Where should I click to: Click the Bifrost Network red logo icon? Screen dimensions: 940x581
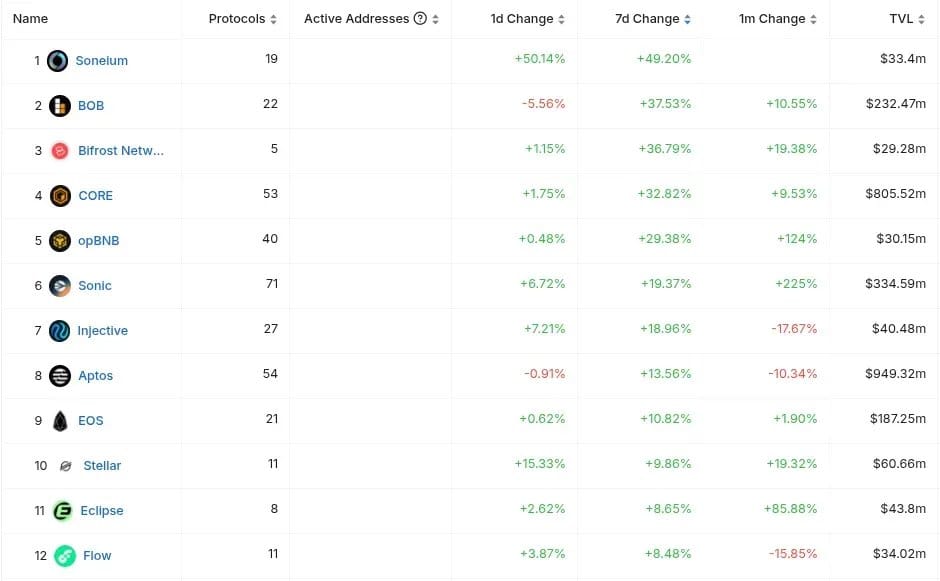pos(60,150)
